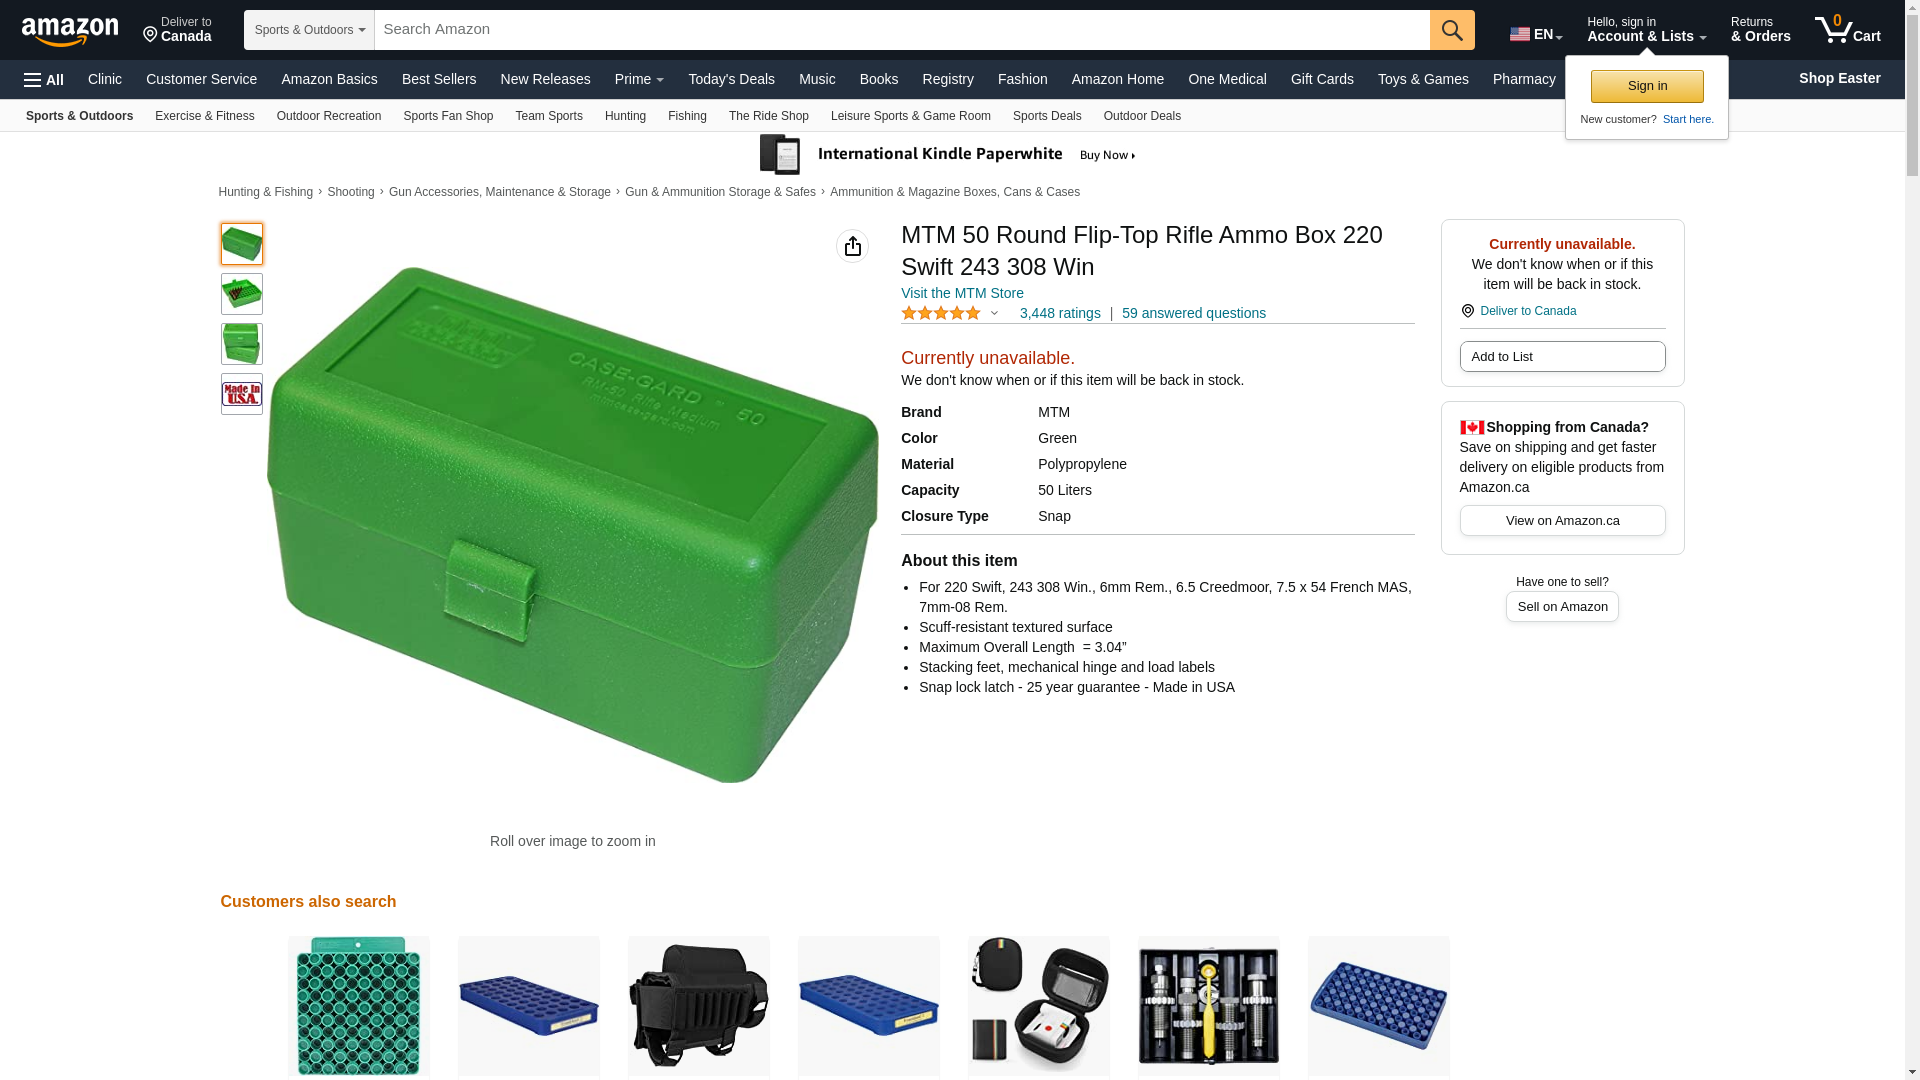
Task: Open the All hamburger menu
Action: (44, 79)
